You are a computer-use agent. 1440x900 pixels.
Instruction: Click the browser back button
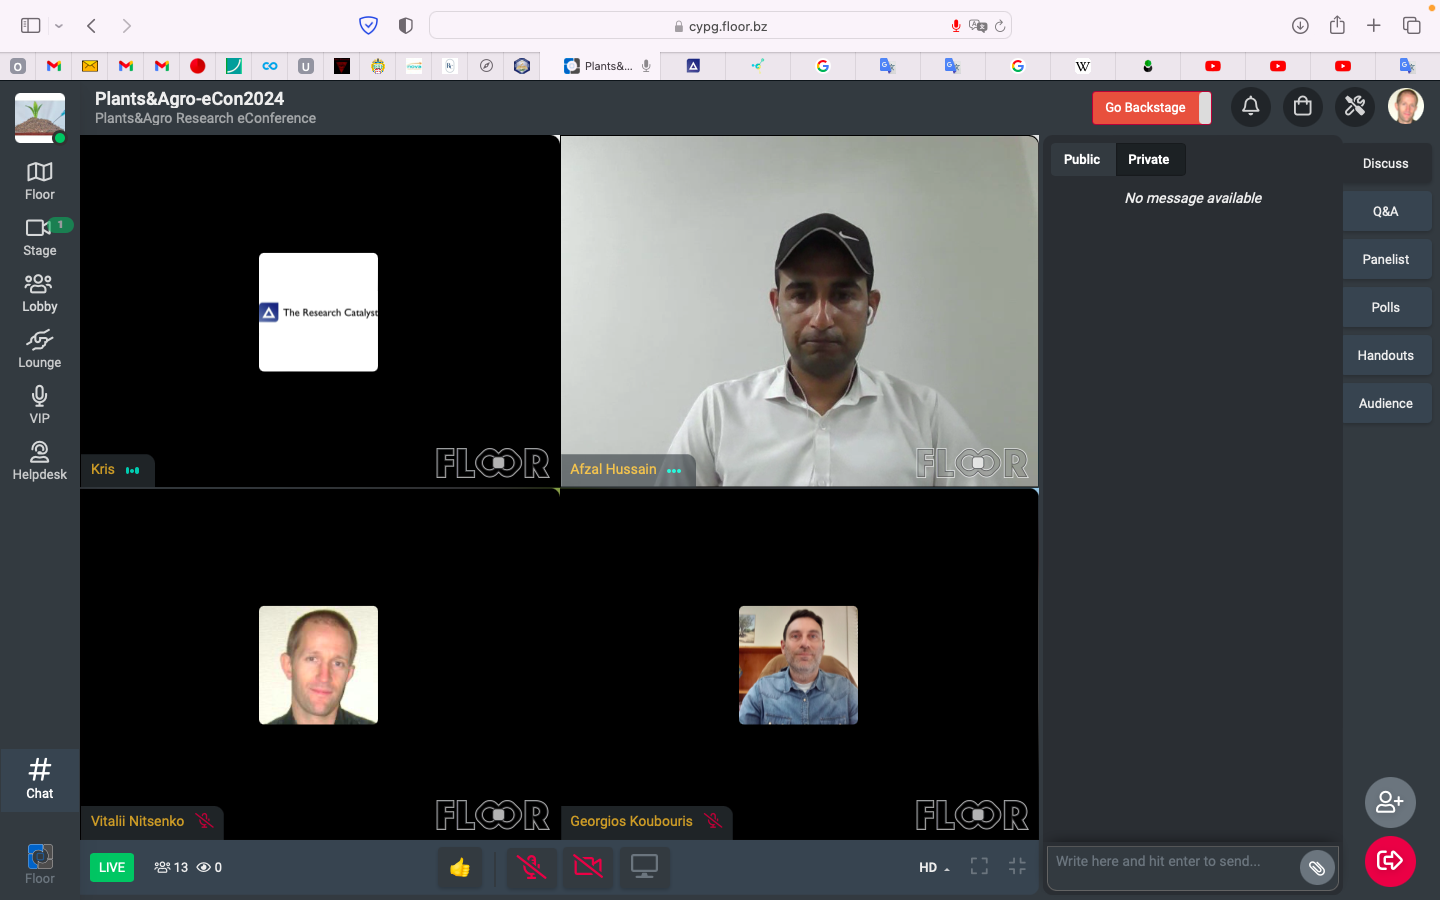pyautogui.click(x=91, y=26)
